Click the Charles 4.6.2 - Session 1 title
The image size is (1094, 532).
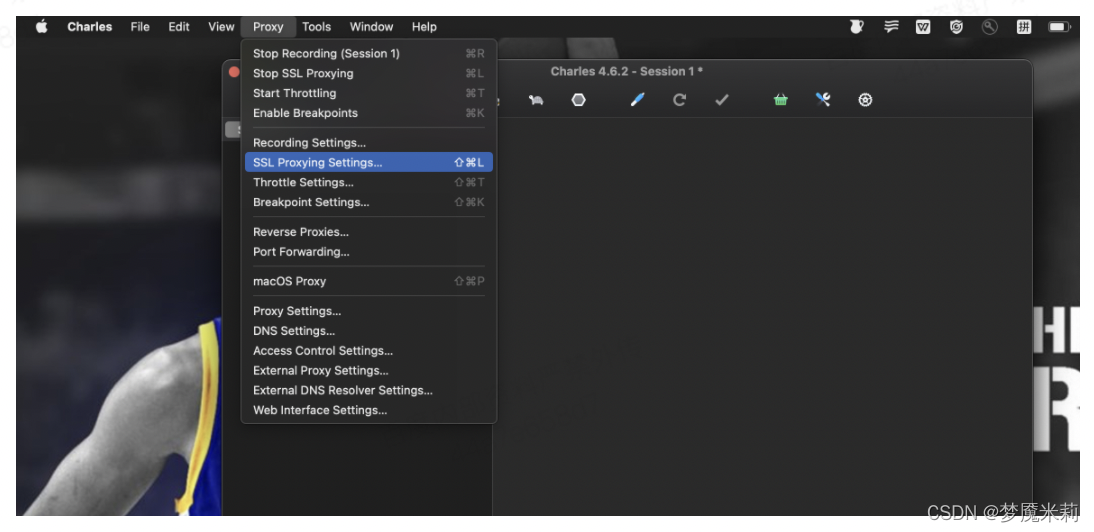click(x=626, y=71)
